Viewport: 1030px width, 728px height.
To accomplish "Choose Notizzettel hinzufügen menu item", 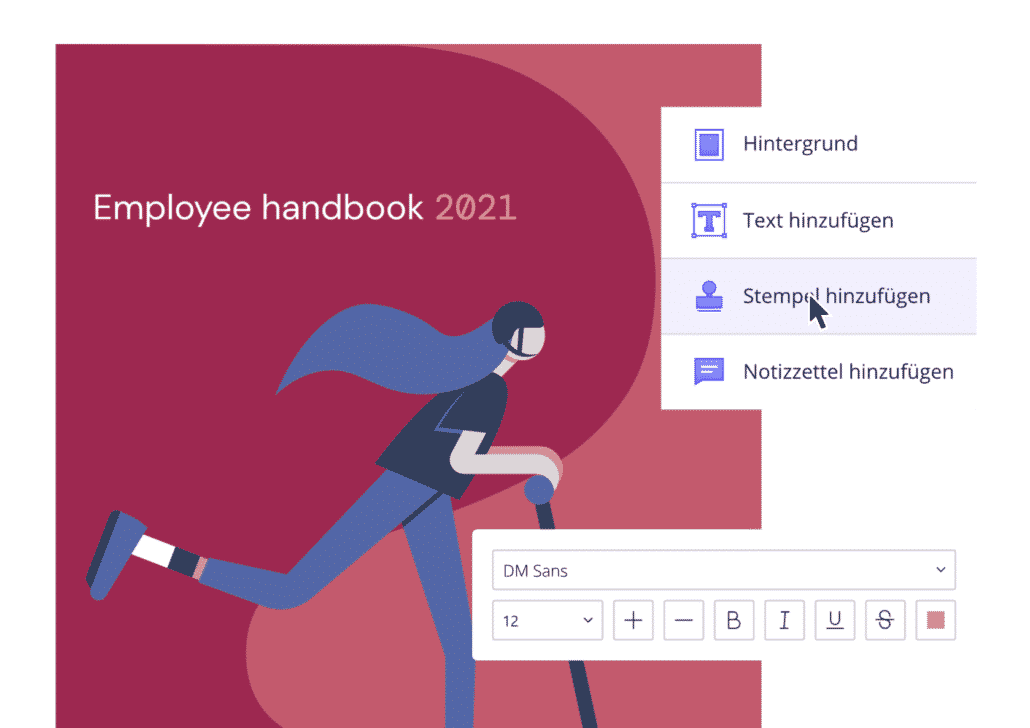I will (818, 372).
